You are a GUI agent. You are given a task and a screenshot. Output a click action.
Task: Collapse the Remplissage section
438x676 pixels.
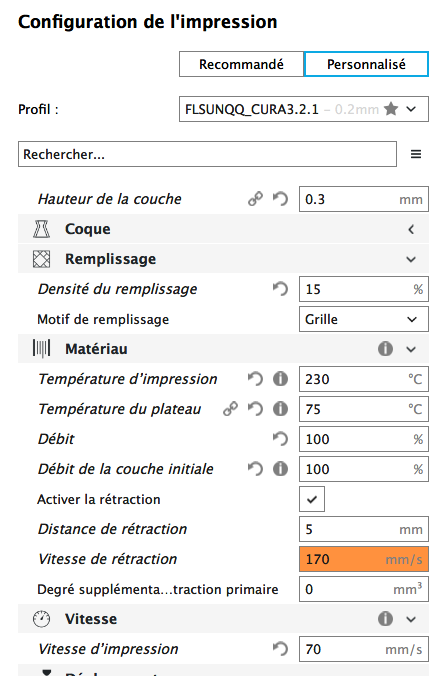click(223, 259)
